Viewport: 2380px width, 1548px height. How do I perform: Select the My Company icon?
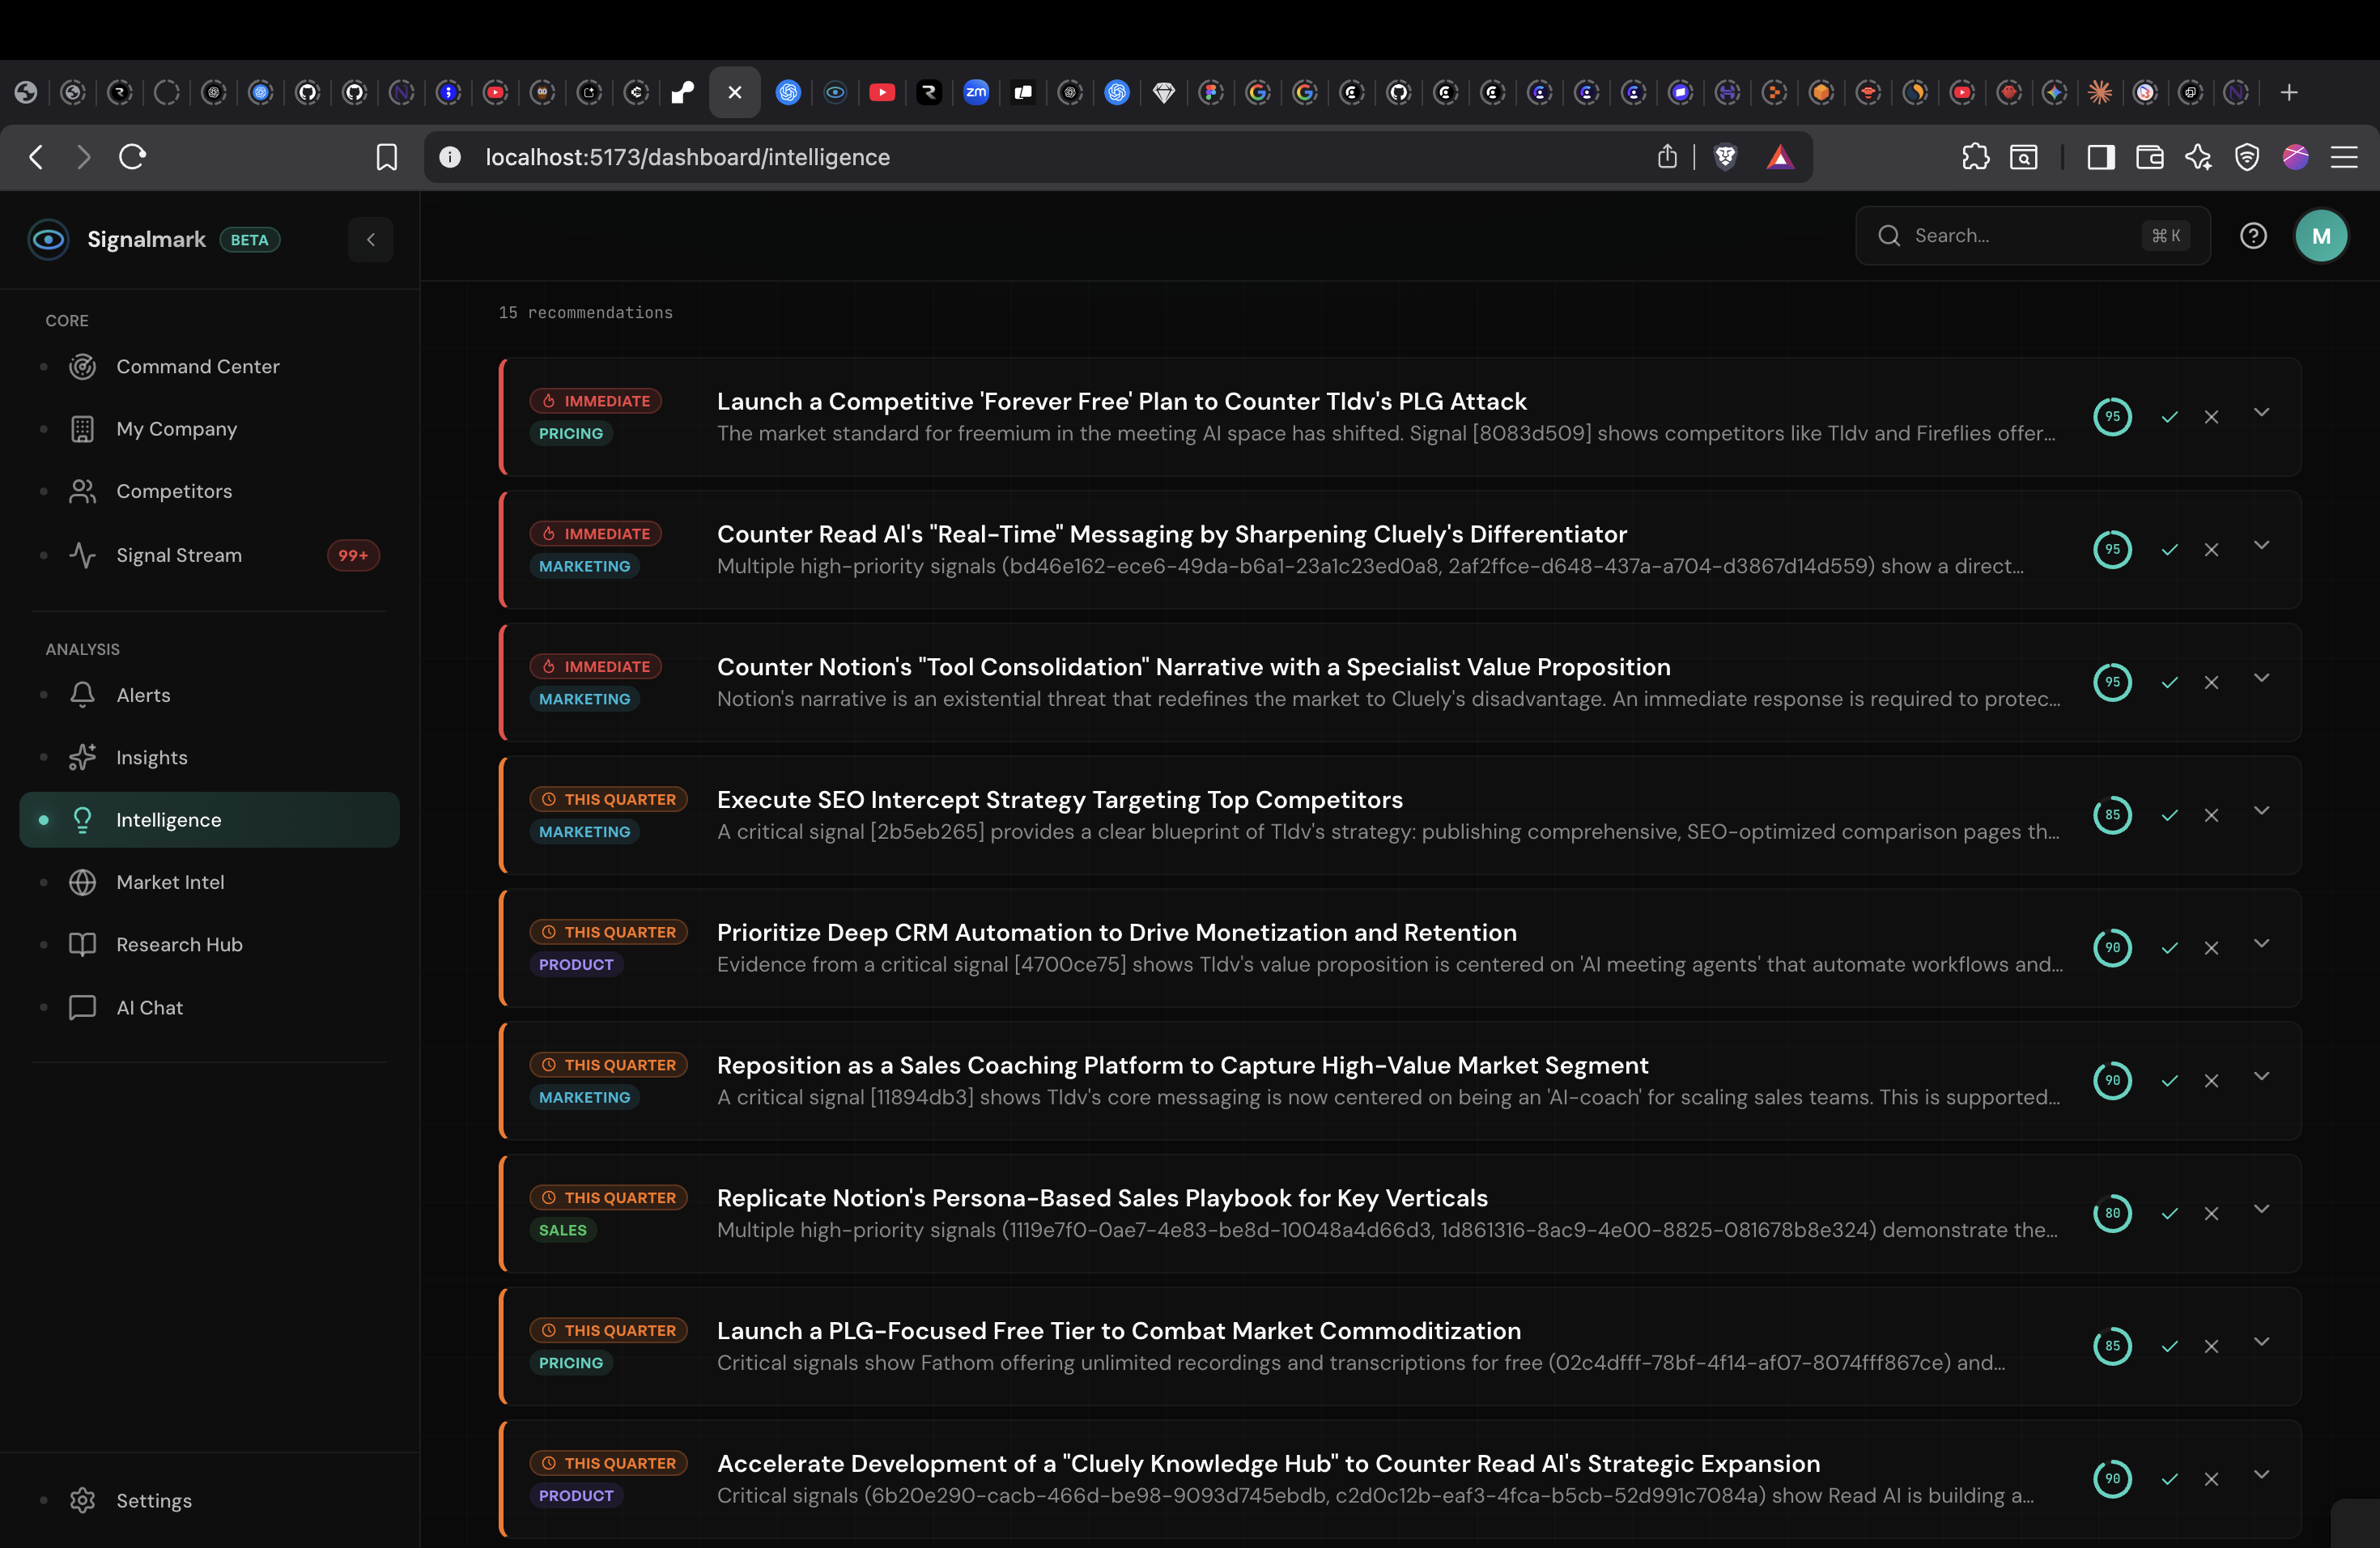[82, 428]
